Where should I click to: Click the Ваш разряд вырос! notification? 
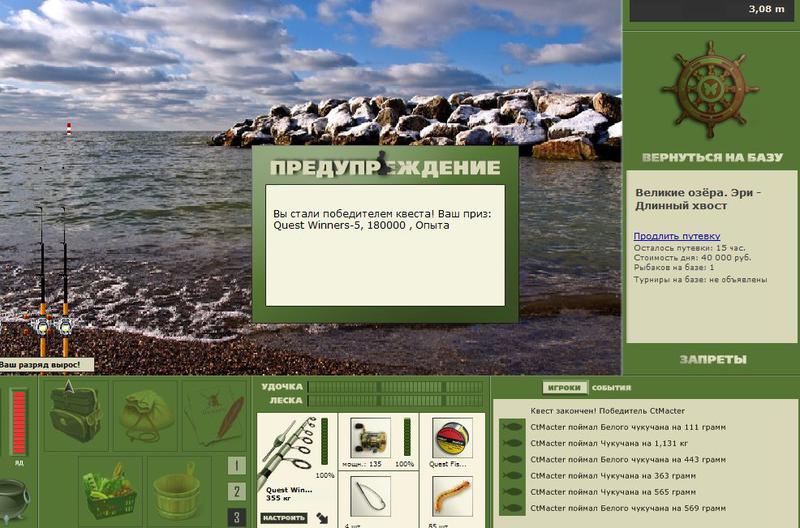click(x=46, y=365)
